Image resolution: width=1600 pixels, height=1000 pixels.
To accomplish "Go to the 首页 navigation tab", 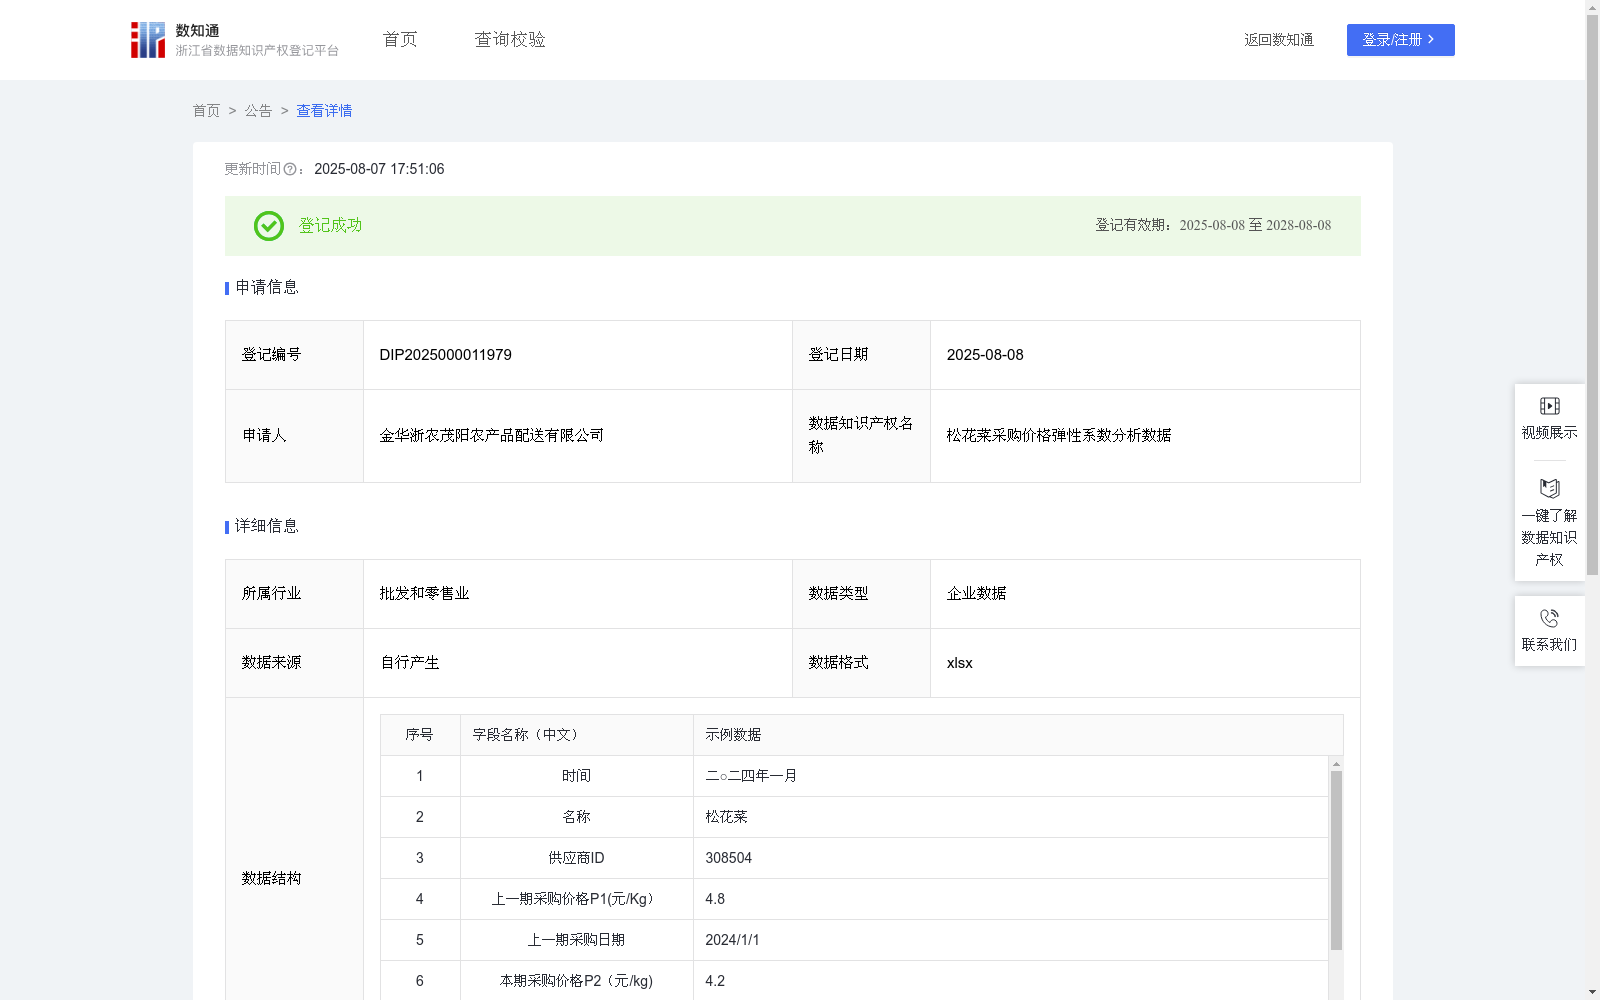I will coord(400,40).
